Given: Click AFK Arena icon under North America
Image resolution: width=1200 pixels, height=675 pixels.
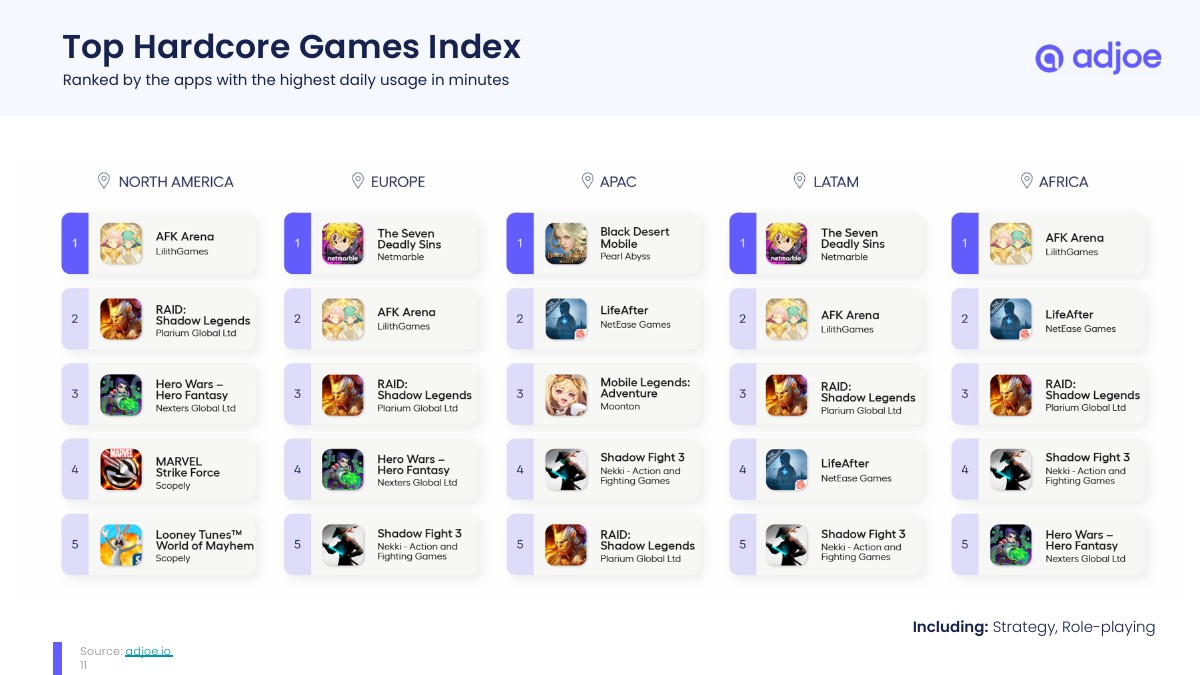Looking at the screenshot, I should [x=121, y=243].
